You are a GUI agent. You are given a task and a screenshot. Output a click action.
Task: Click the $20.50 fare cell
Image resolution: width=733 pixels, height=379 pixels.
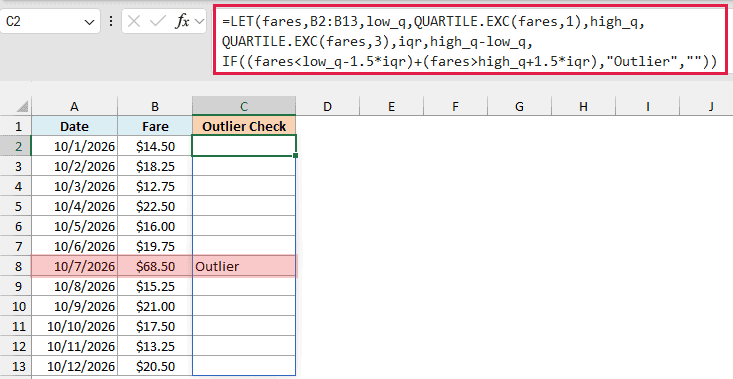155,366
